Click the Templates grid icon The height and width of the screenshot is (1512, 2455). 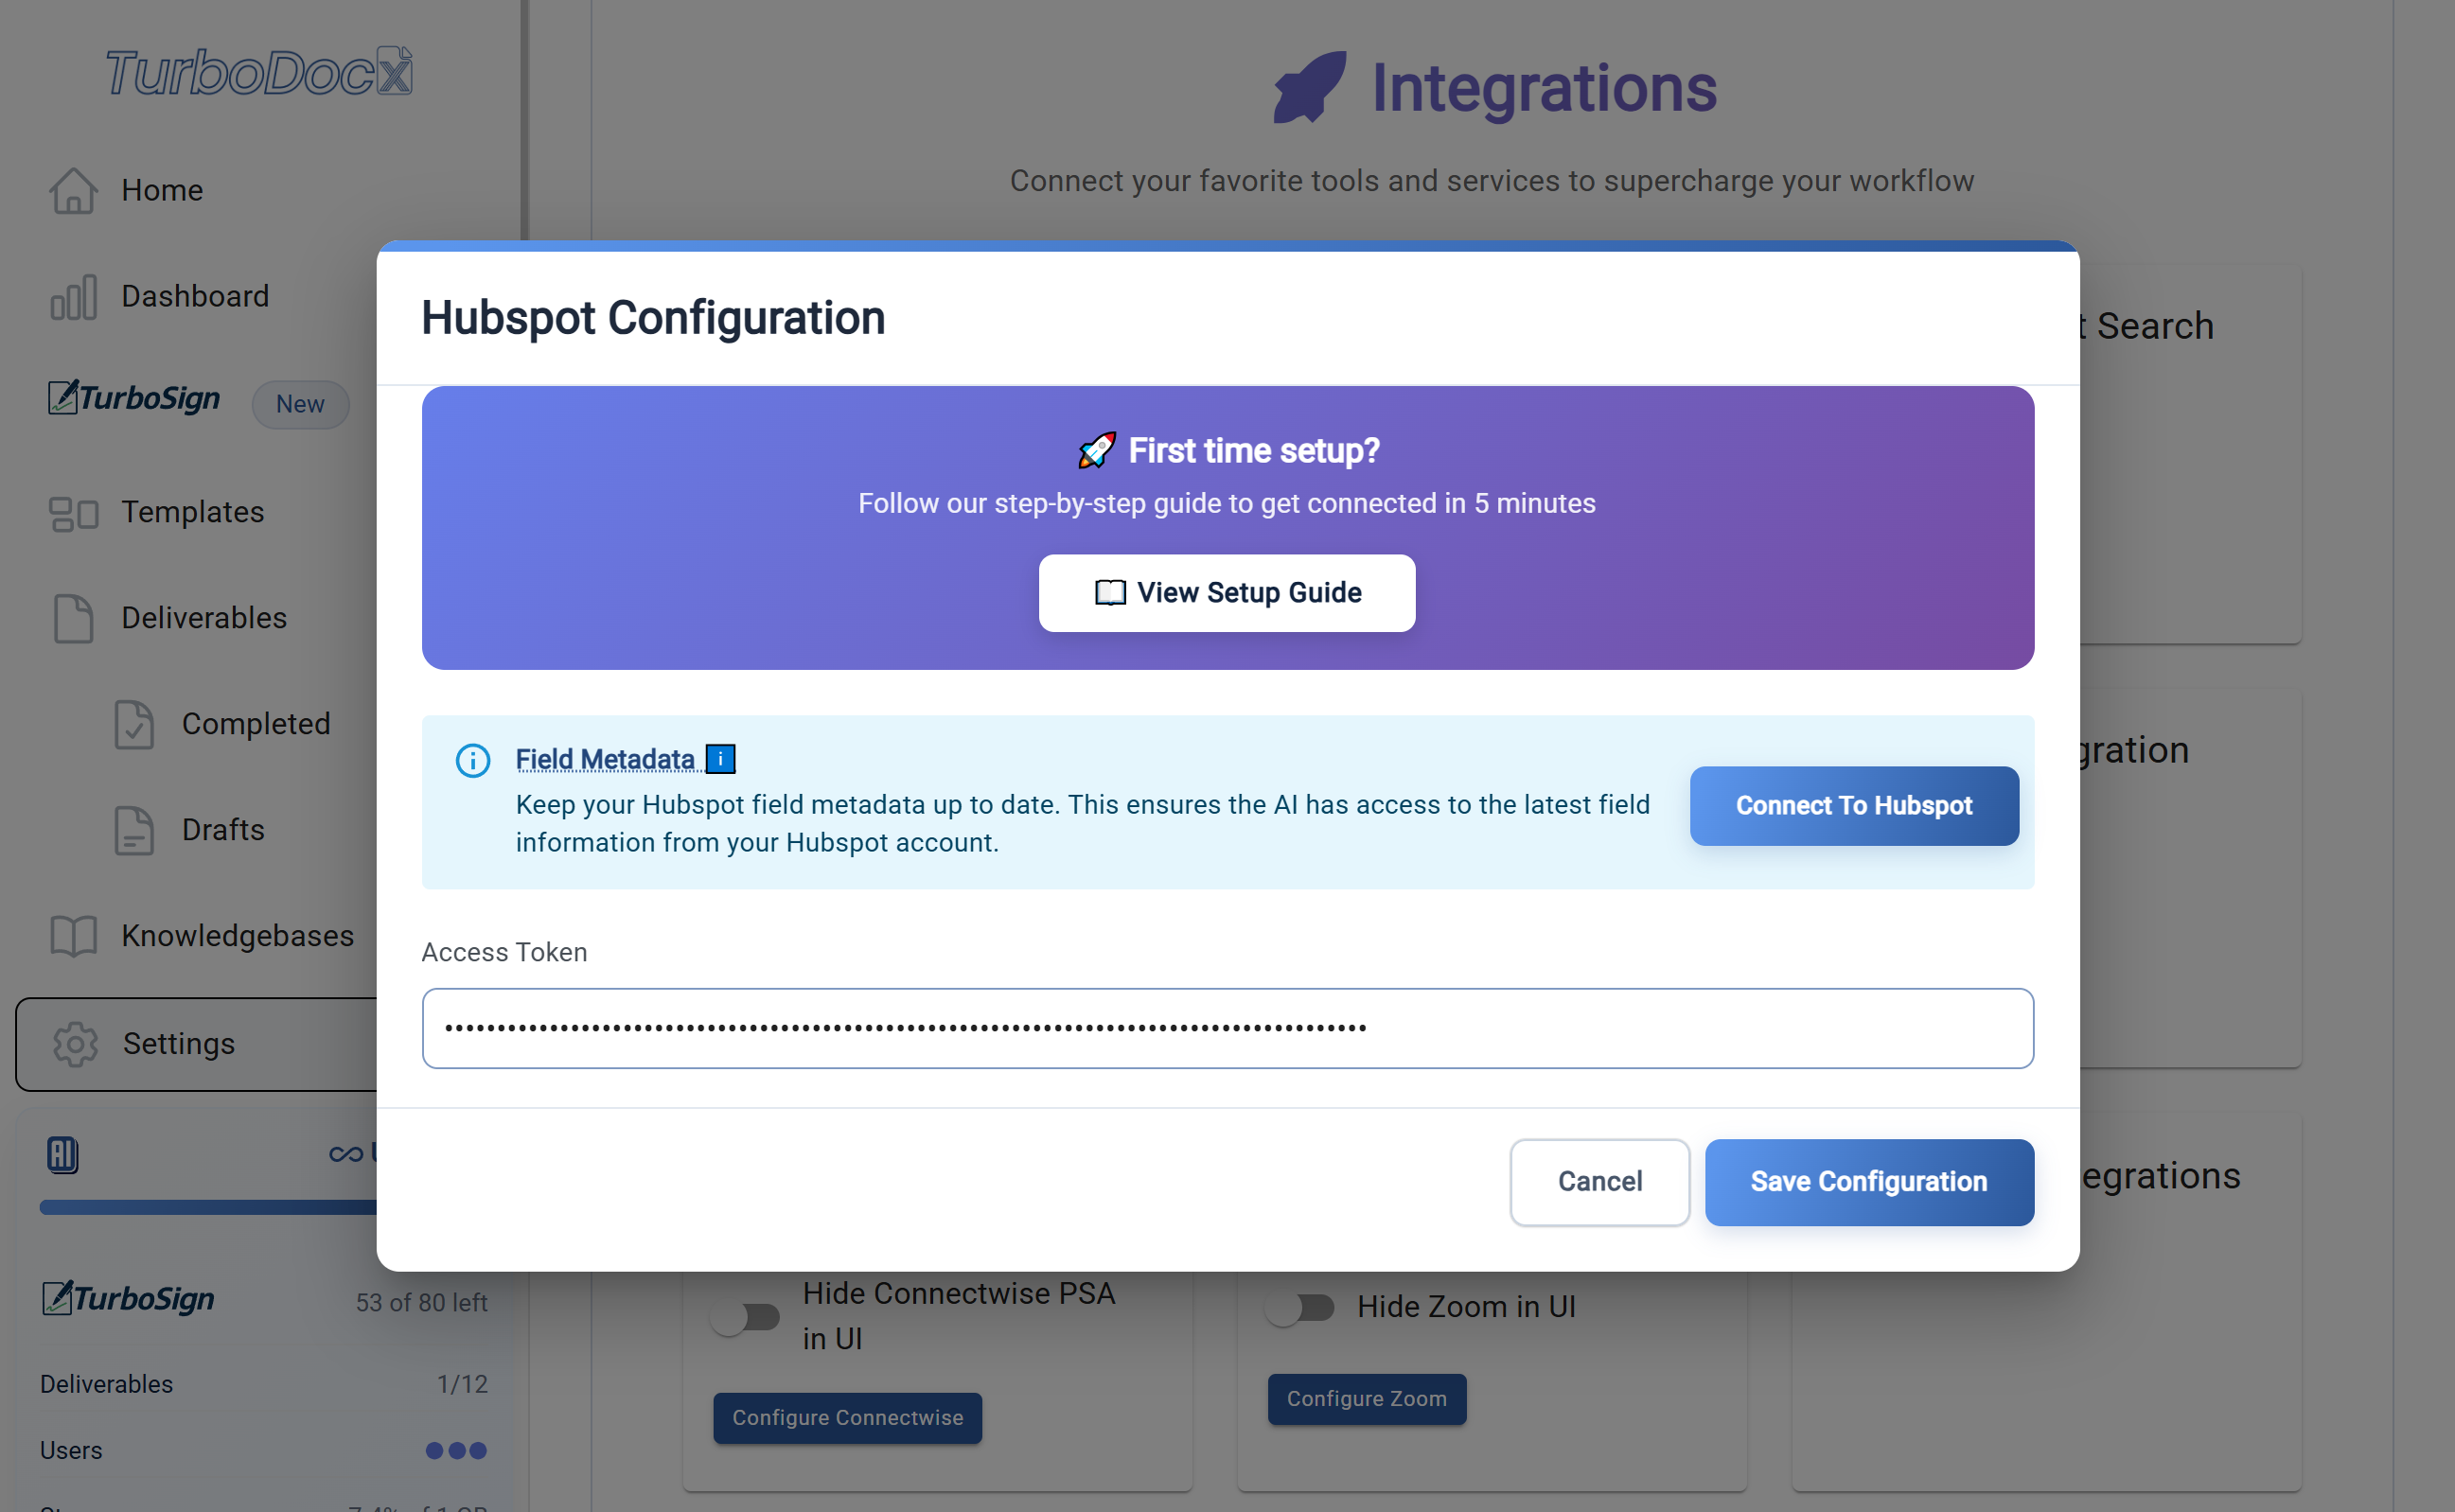(73, 513)
